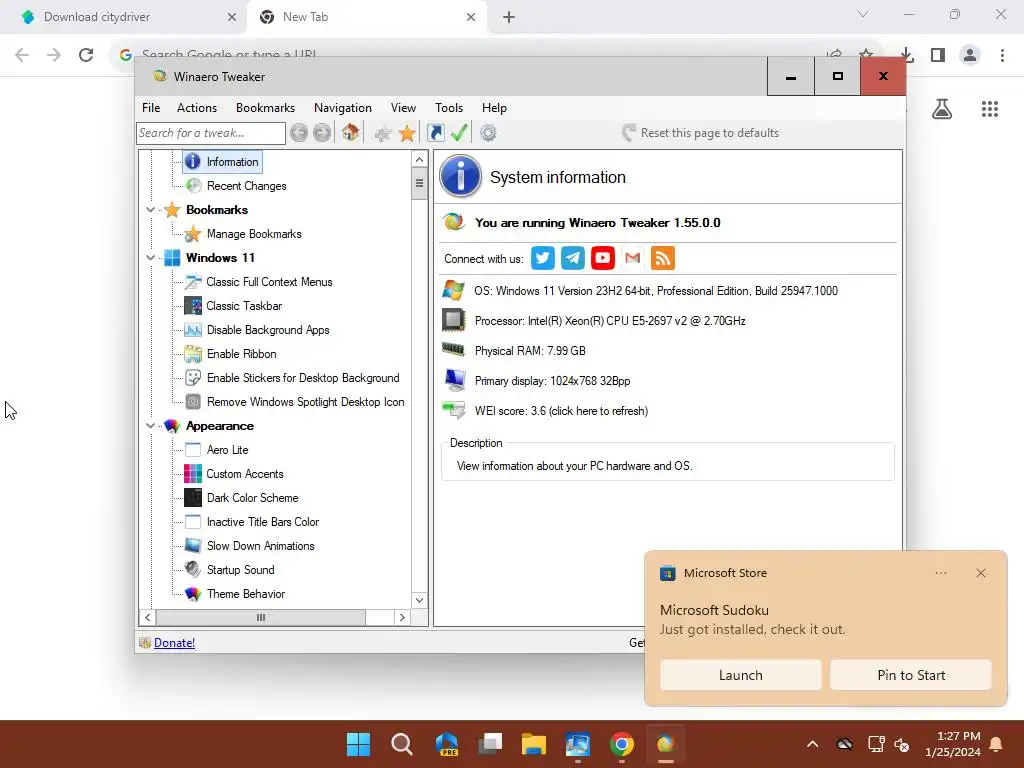Click the add bookmark star-plus icon
Screen dimensions: 1024x768
pos(383,134)
